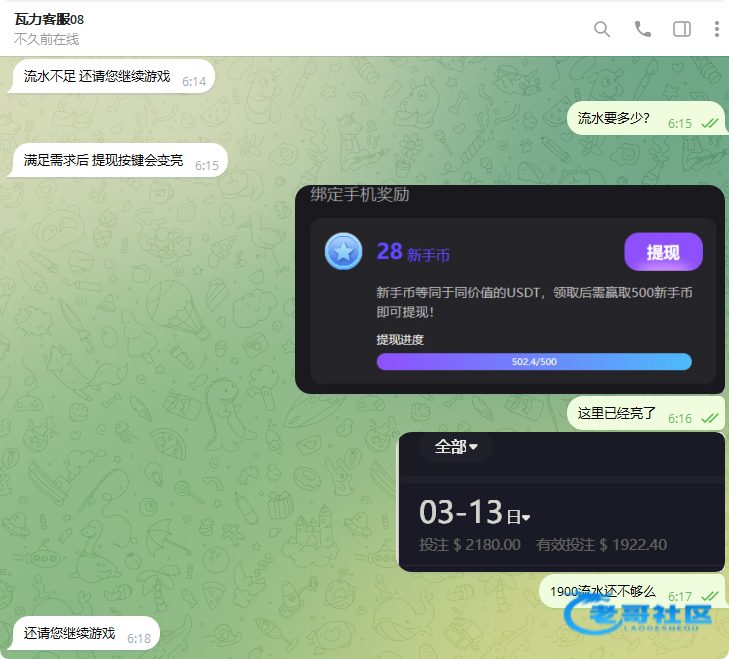Expand the 全部 dropdown filter
This screenshot has height=659, width=729.
click(455, 447)
